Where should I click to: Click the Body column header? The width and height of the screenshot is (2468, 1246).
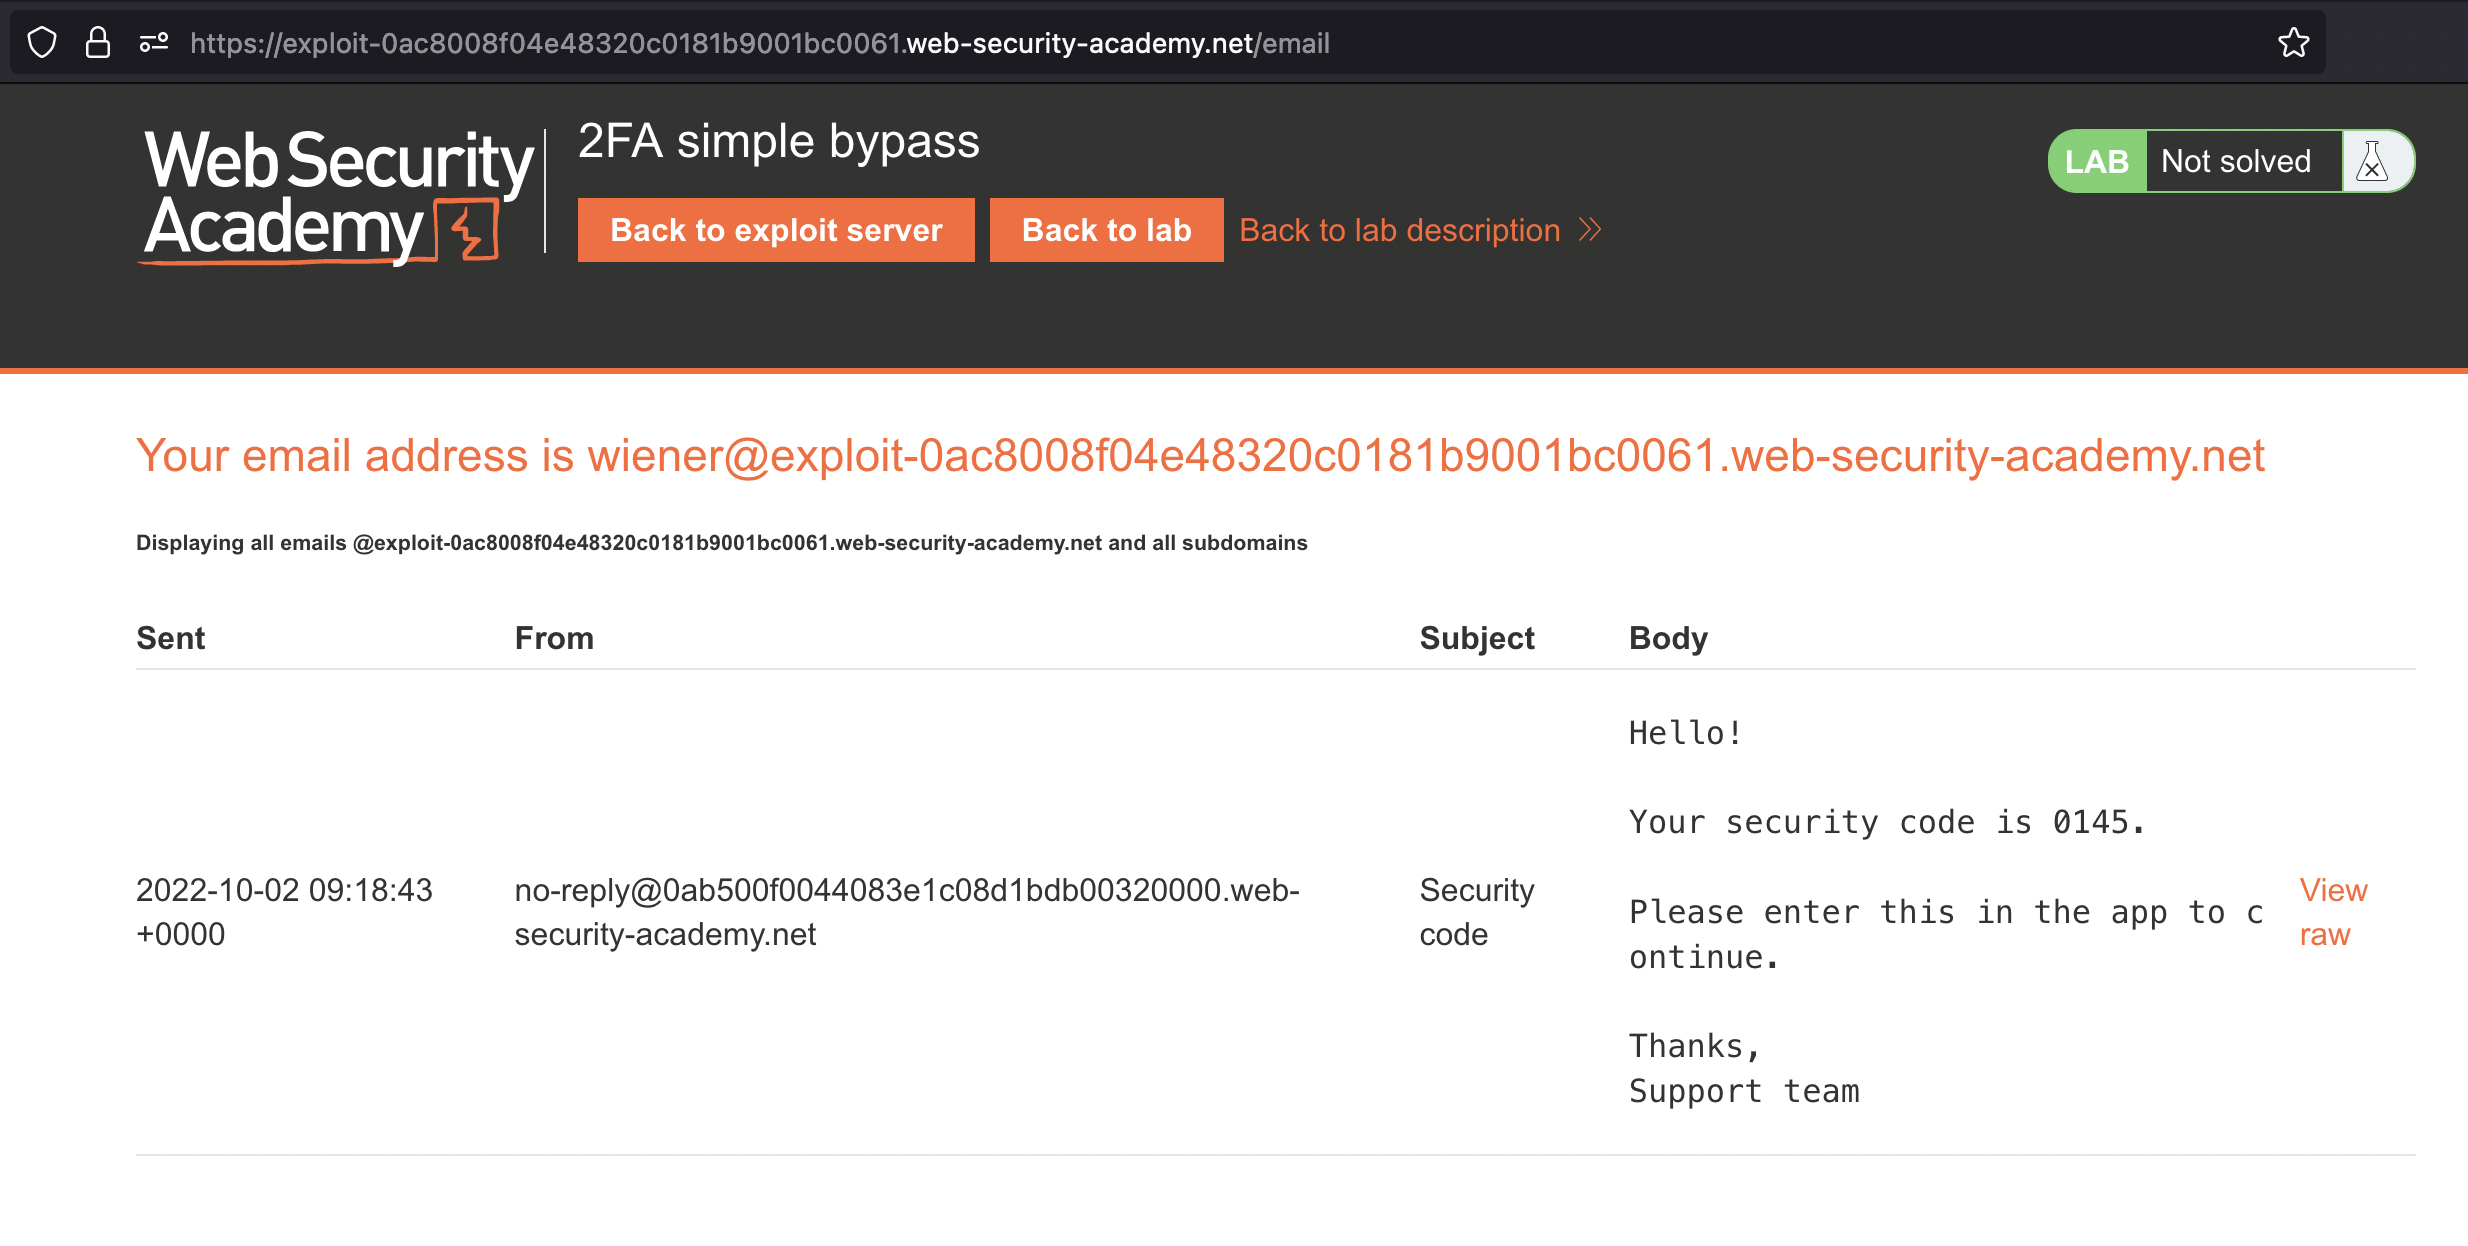click(x=1668, y=638)
